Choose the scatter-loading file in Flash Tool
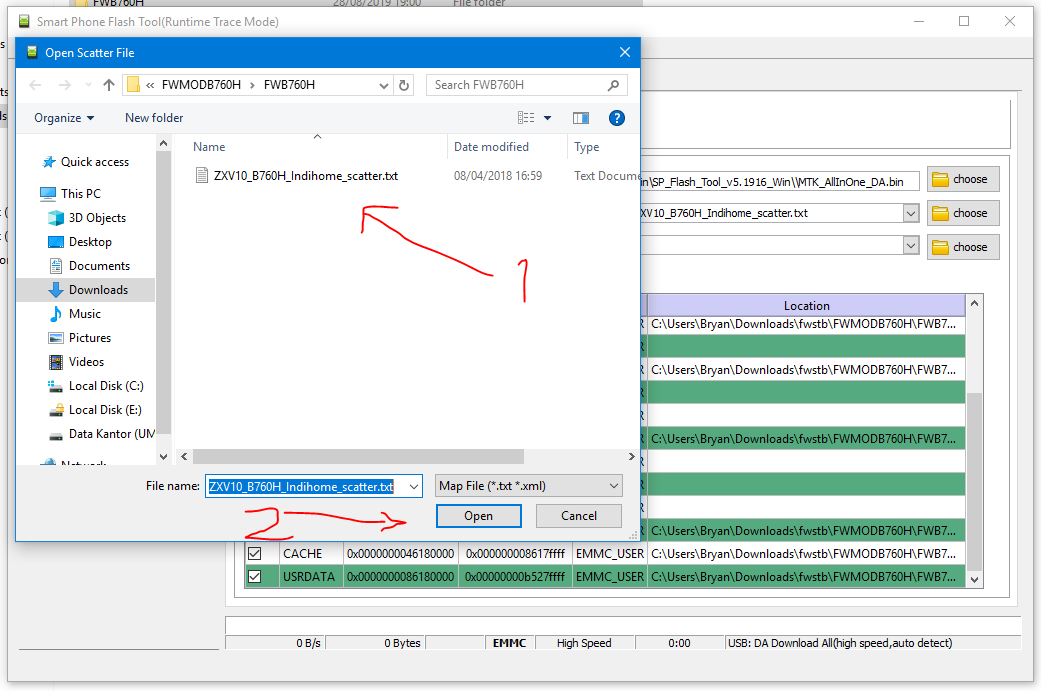1041x691 pixels. [963, 213]
